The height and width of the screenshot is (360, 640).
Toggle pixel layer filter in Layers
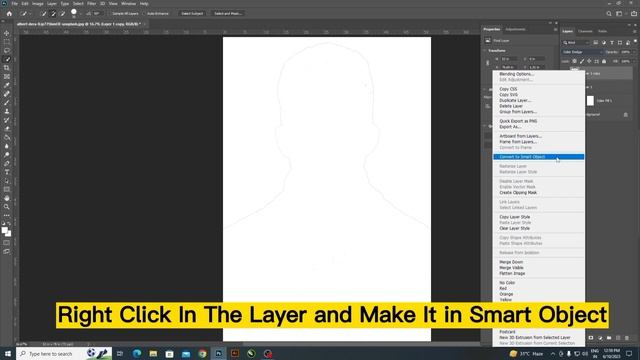[596, 42]
